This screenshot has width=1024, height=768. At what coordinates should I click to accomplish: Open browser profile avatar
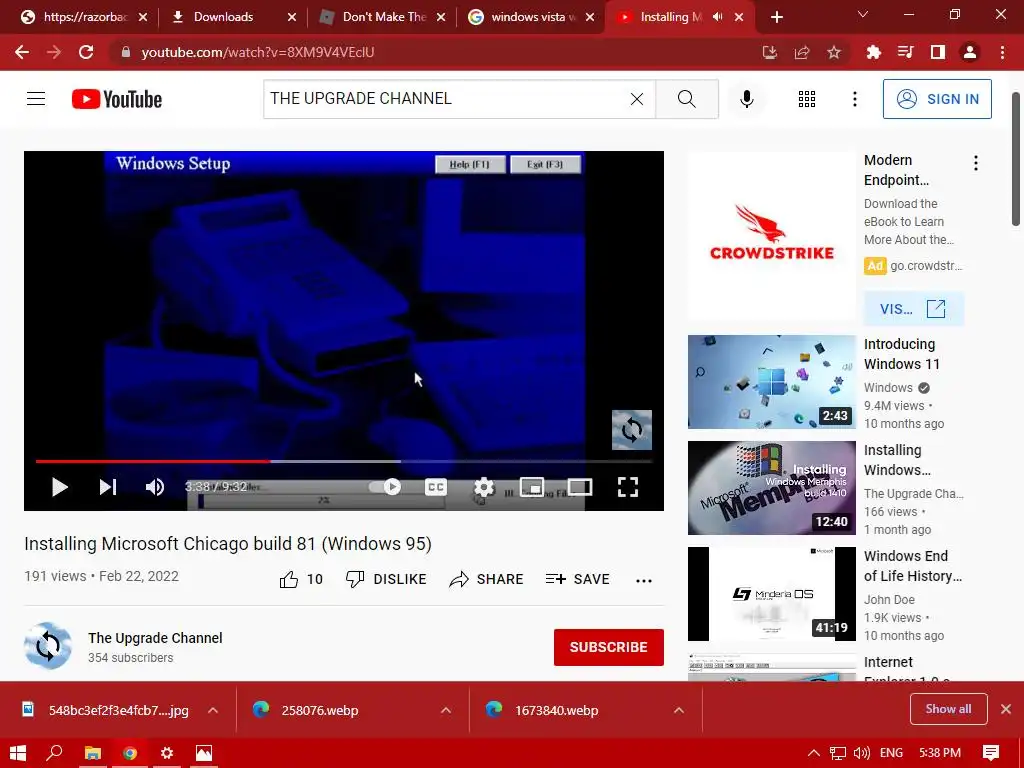pyautogui.click(x=970, y=52)
